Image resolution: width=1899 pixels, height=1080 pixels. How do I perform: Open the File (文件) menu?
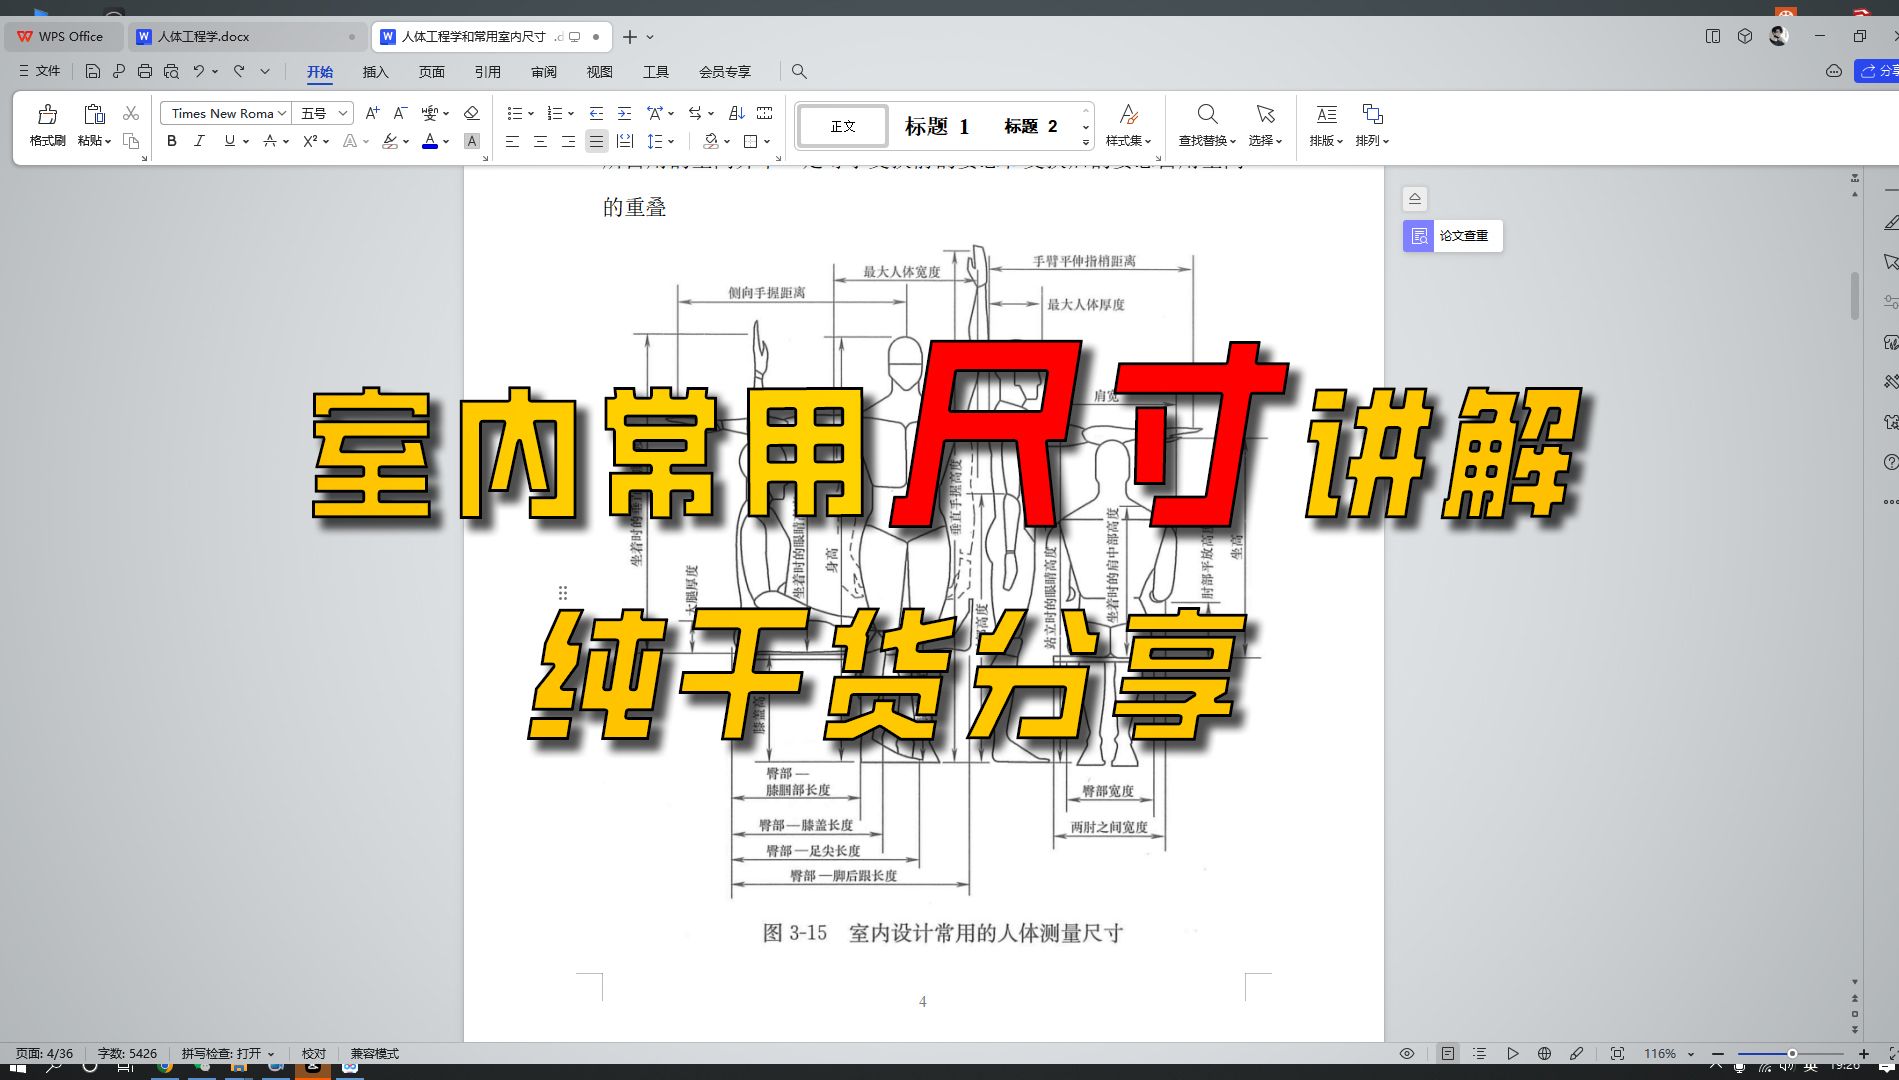coord(40,71)
